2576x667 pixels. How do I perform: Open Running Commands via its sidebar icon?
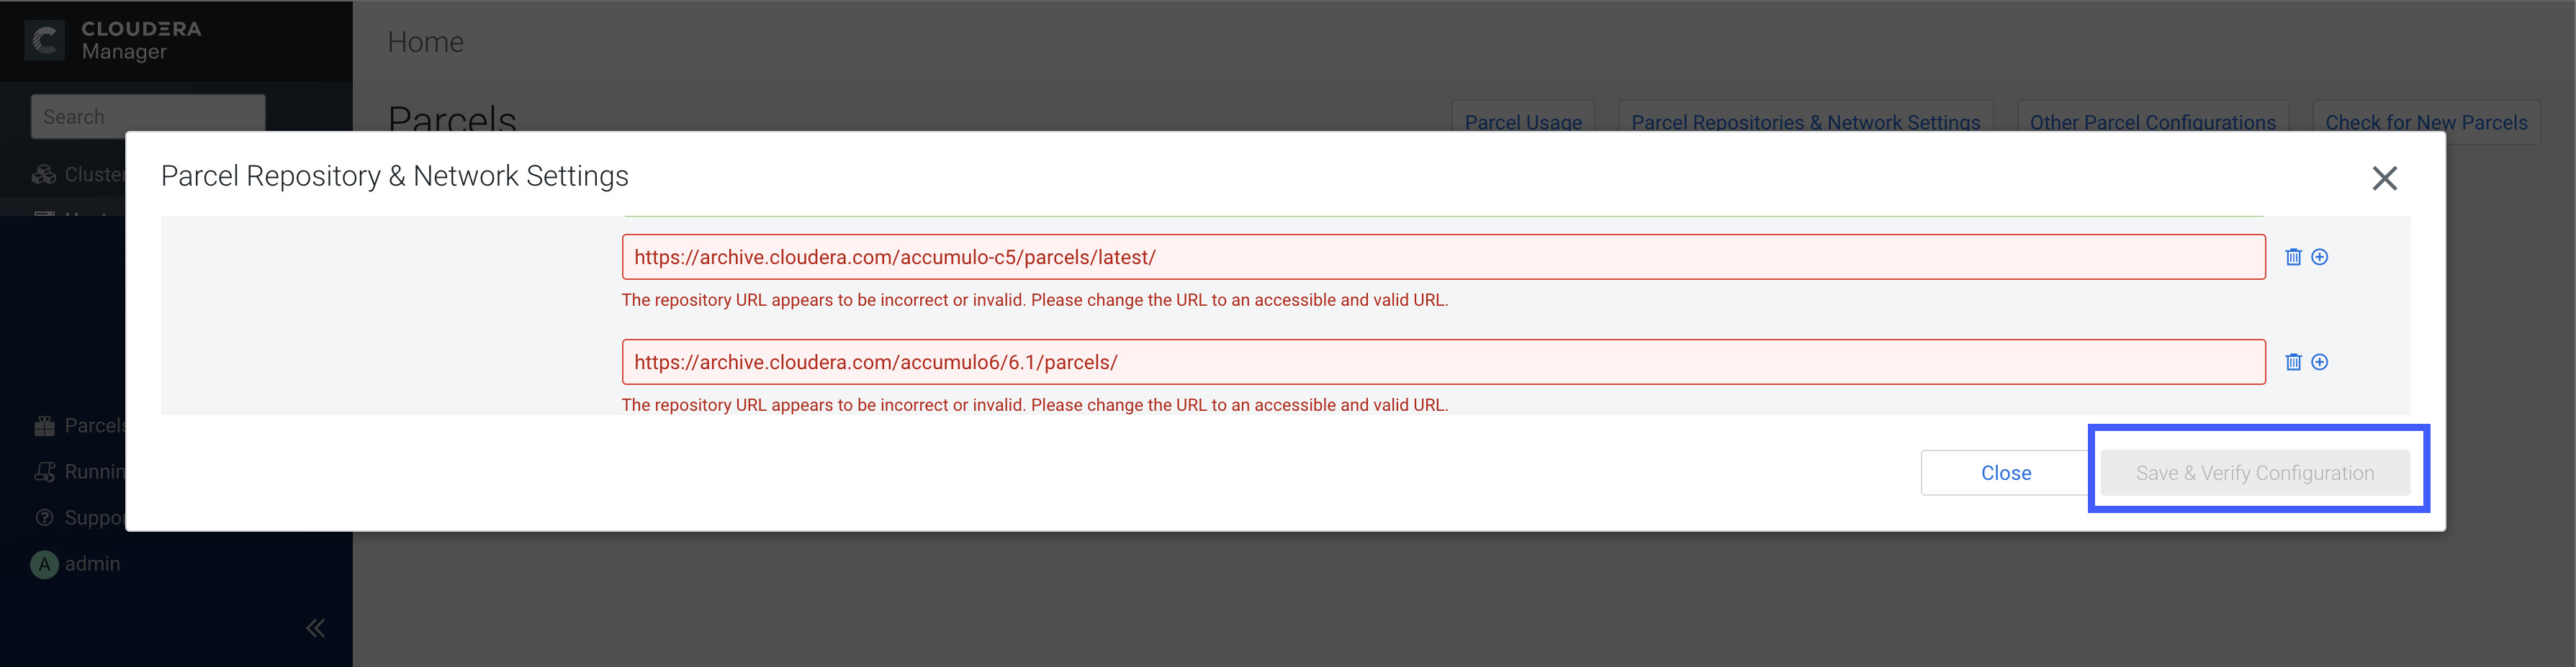44,472
